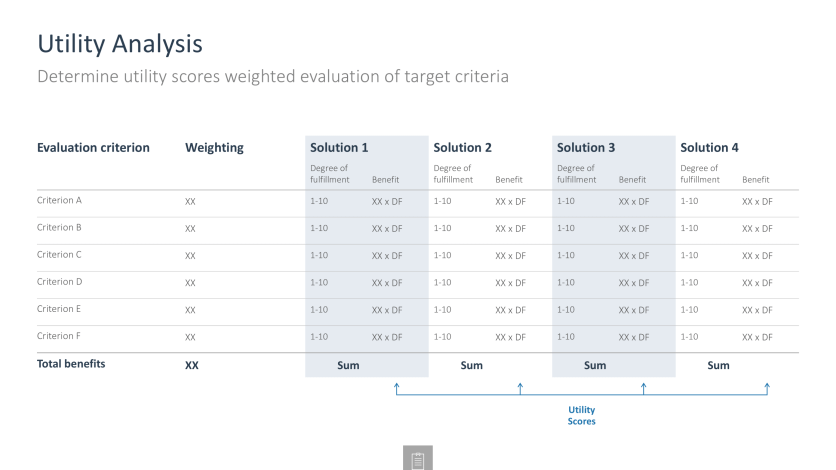Select the Utility Scores label
Image resolution: width=836 pixels, height=470 pixels.
point(581,415)
